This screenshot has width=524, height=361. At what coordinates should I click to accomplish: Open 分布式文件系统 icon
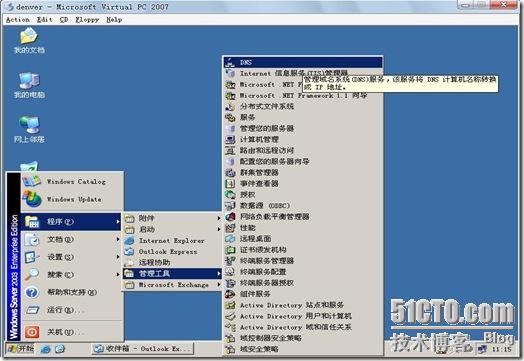pos(230,107)
